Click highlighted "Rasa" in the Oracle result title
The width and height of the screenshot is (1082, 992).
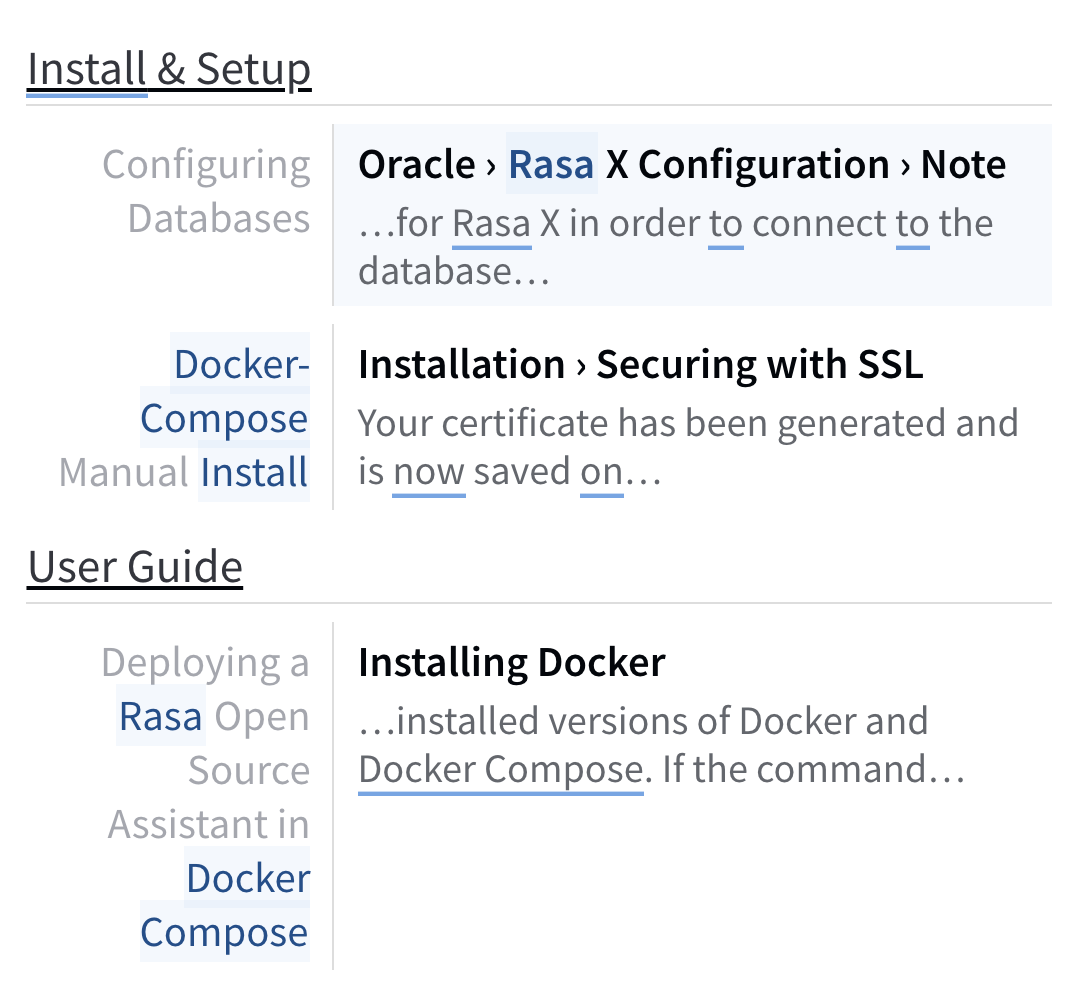click(x=552, y=165)
